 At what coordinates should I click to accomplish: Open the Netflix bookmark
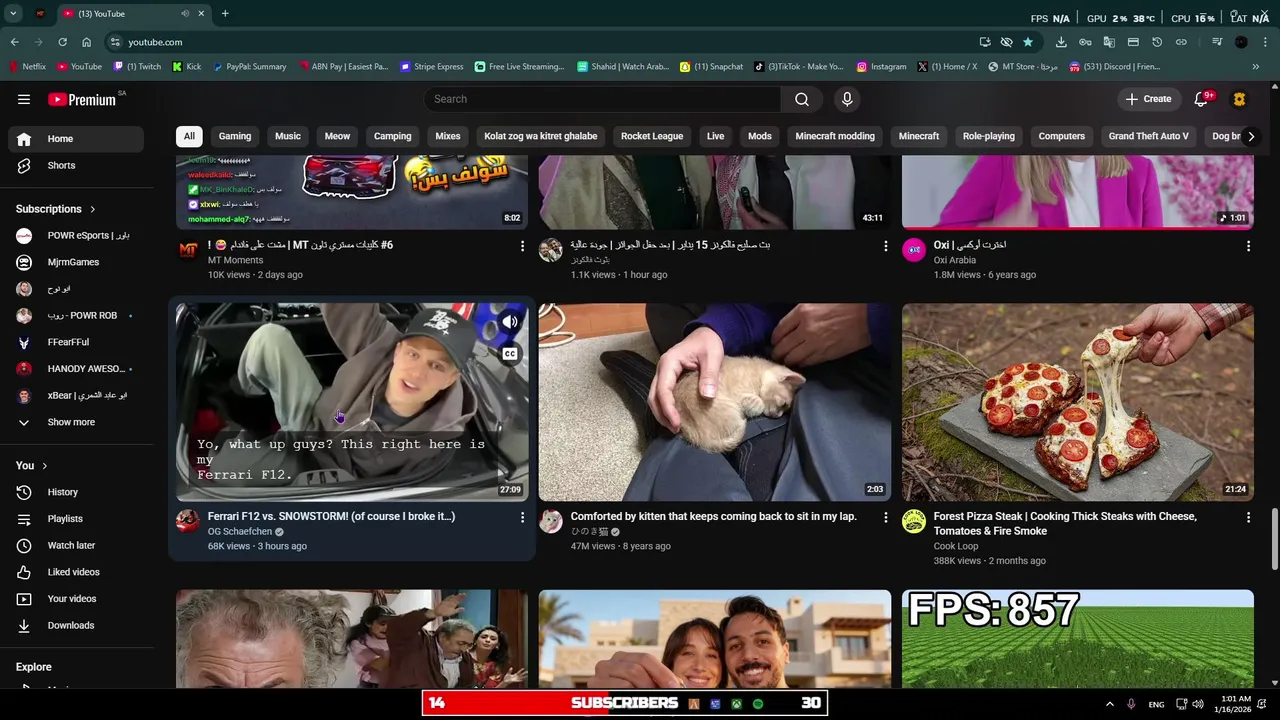point(27,67)
